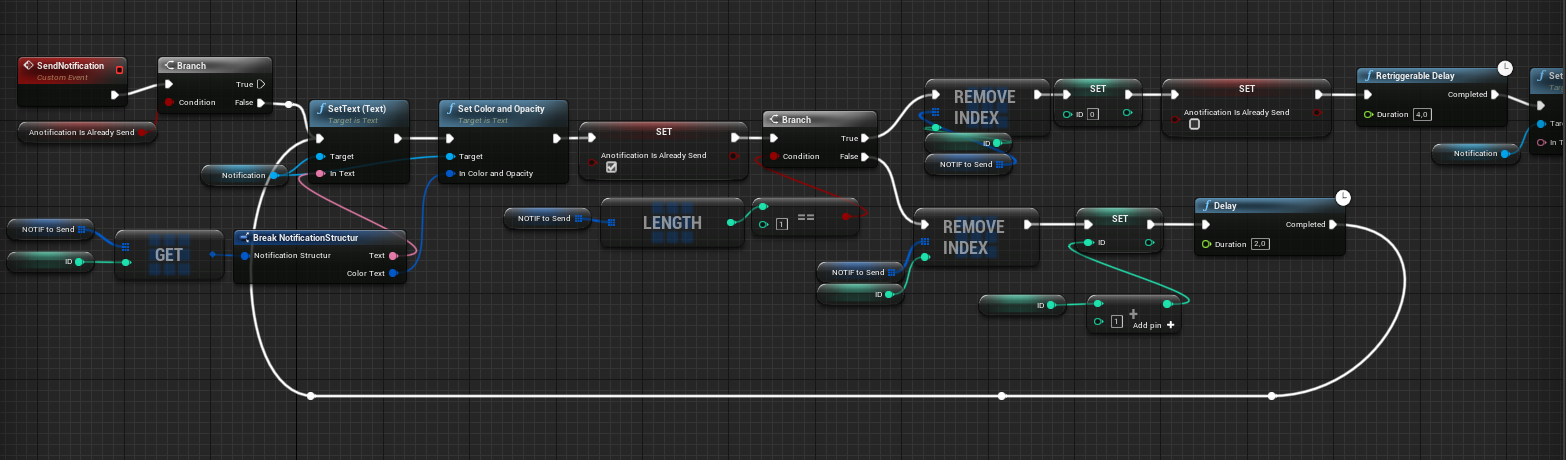Viewport: 1566px width, 460px height.
Task: Click the True output pin on first Branch
Action: point(260,85)
